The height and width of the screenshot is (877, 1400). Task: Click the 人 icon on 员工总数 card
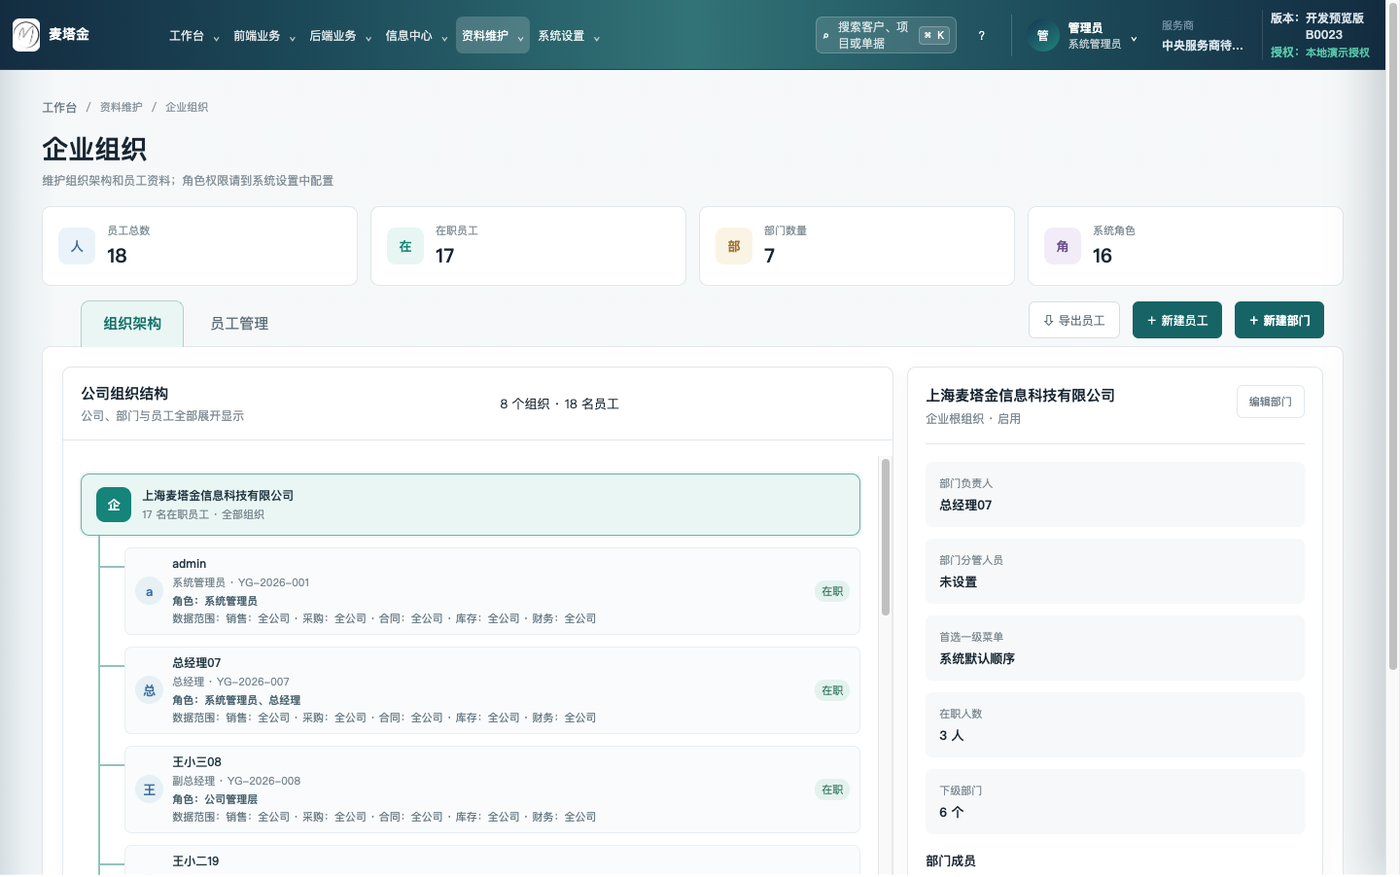click(x=77, y=246)
